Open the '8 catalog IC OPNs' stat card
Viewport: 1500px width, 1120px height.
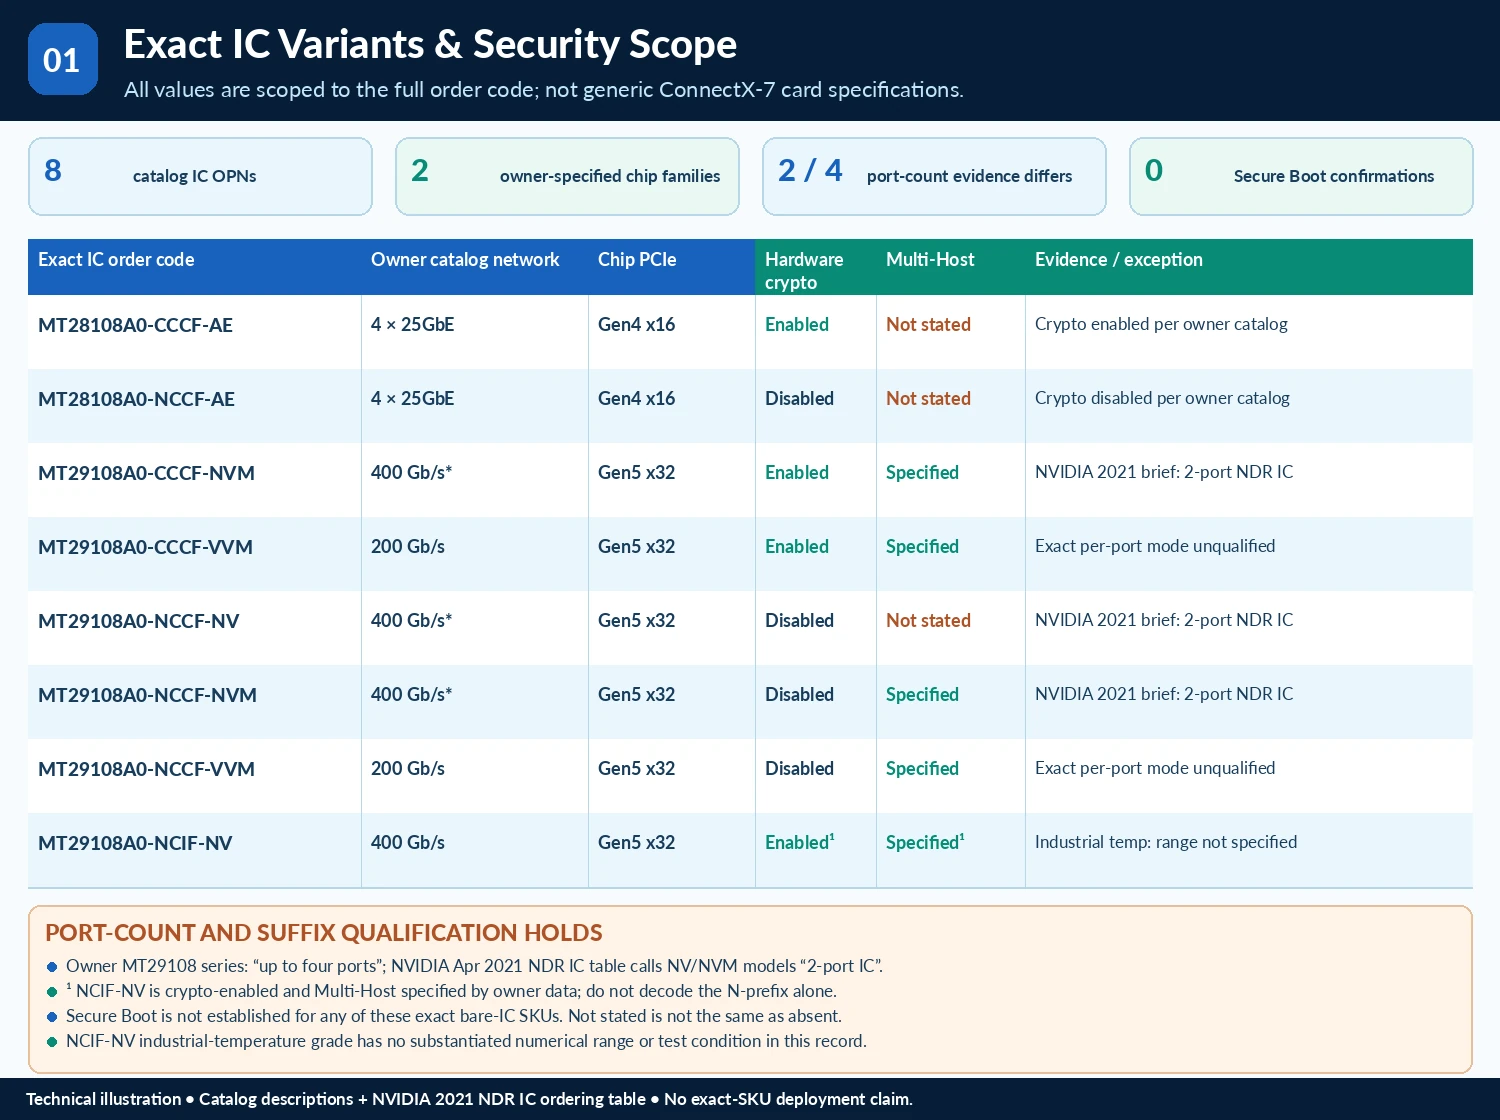(x=200, y=176)
